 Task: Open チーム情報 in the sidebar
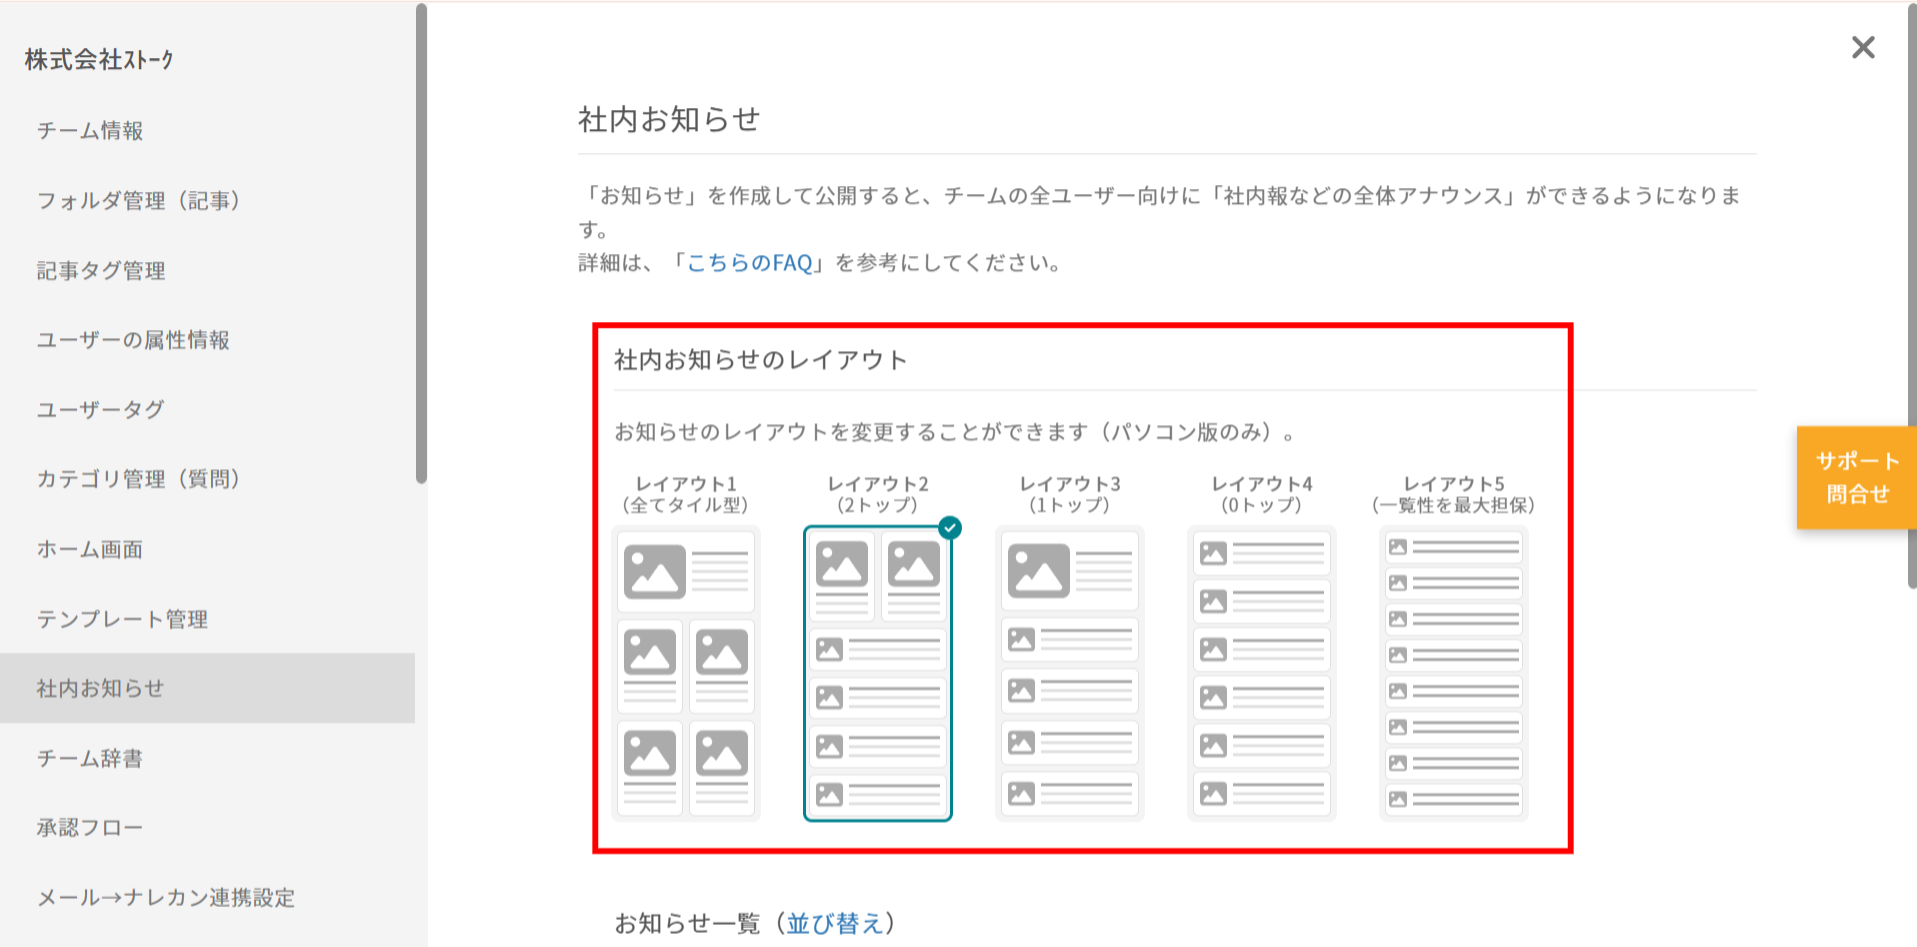(x=90, y=131)
